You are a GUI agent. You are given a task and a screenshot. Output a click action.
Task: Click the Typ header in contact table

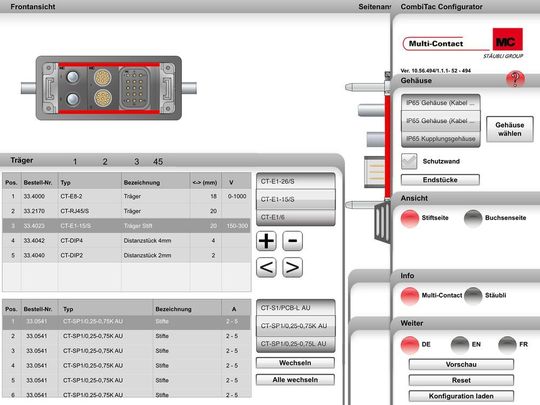coord(68,309)
